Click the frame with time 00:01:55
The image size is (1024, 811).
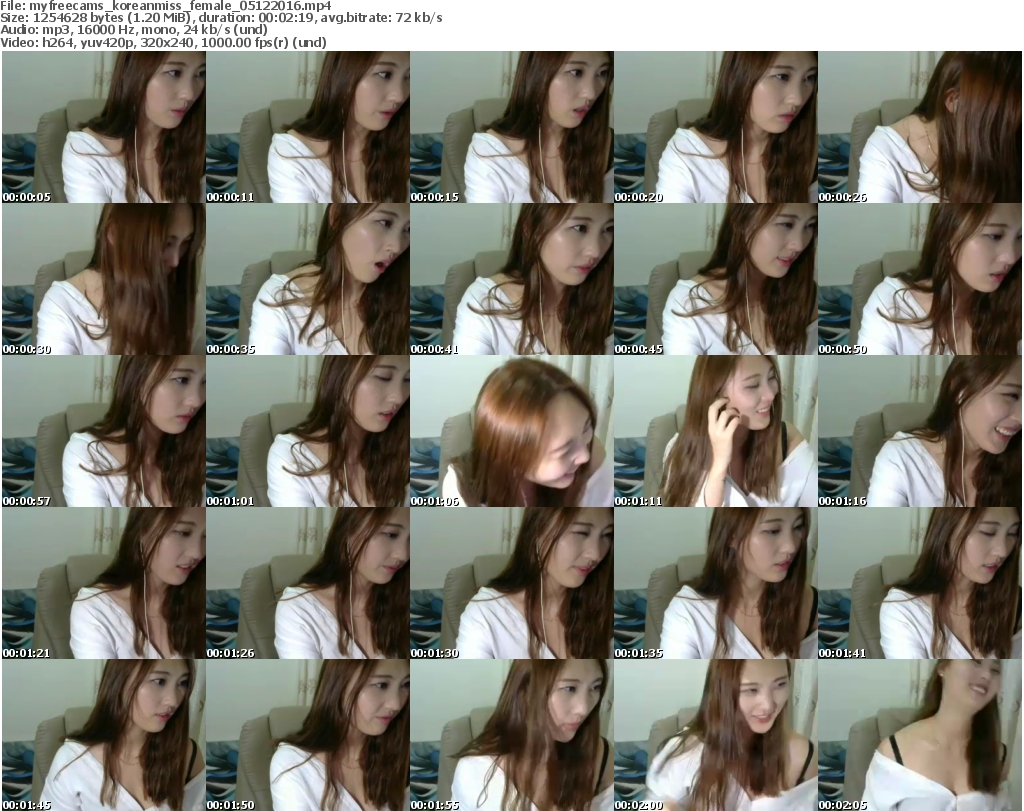pyautogui.click(x=512, y=735)
